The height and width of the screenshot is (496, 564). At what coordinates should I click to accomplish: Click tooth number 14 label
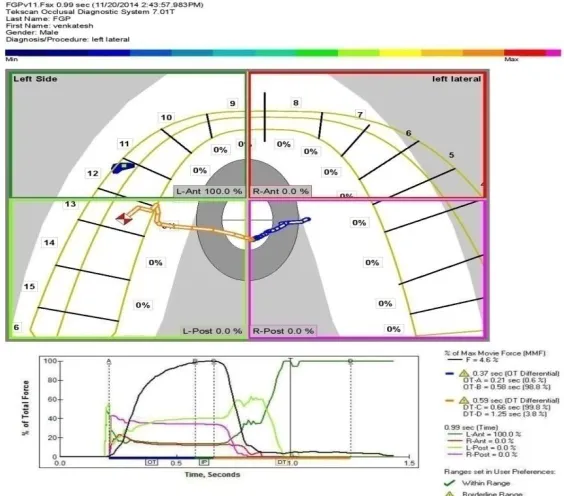coord(49,243)
